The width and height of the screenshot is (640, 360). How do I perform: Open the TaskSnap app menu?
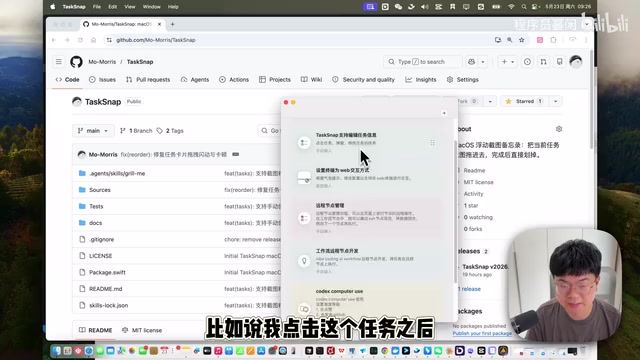[74, 7]
